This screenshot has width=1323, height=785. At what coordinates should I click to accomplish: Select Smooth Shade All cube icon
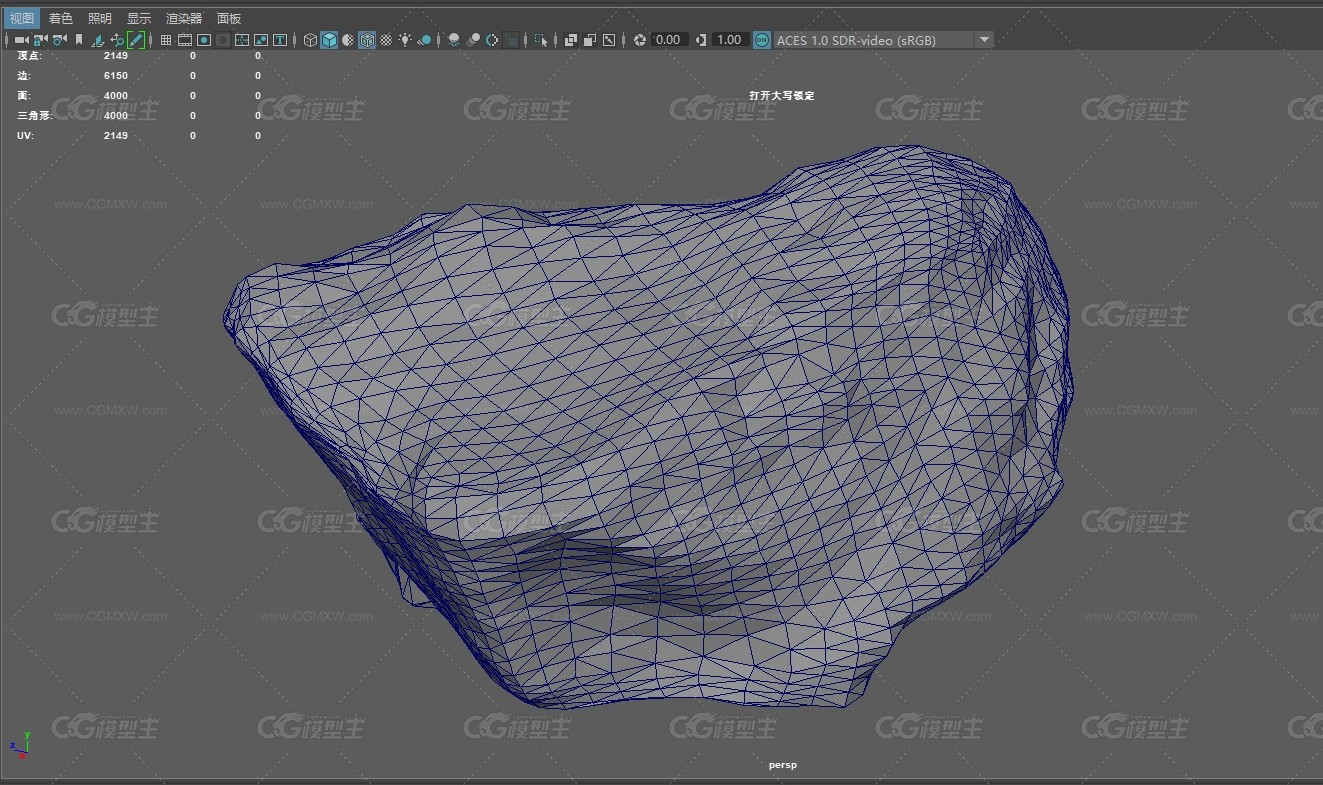pyautogui.click(x=329, y=40)
